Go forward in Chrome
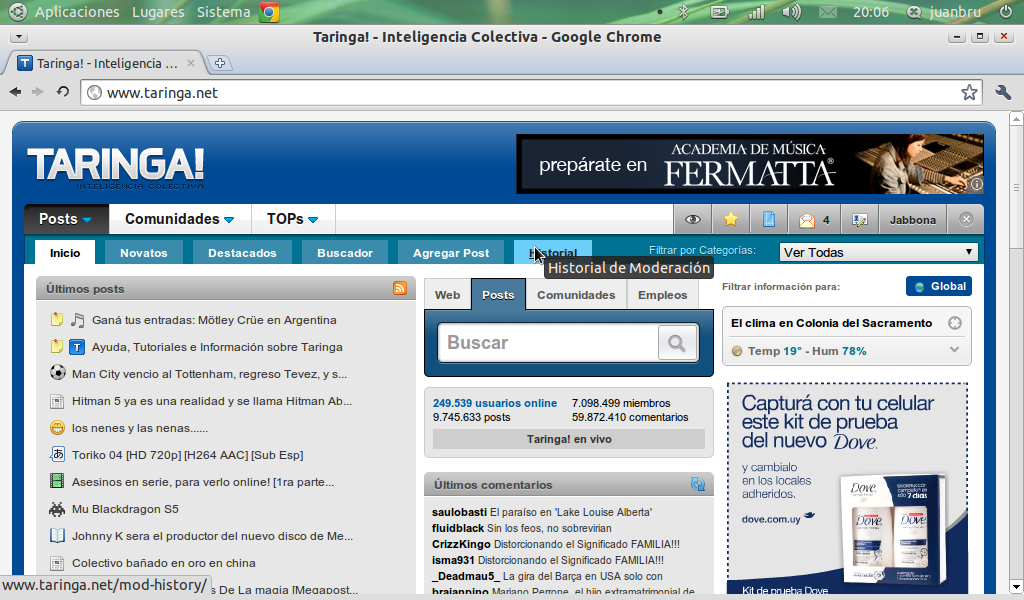1024x600 pixels. [x=38, y=92]
